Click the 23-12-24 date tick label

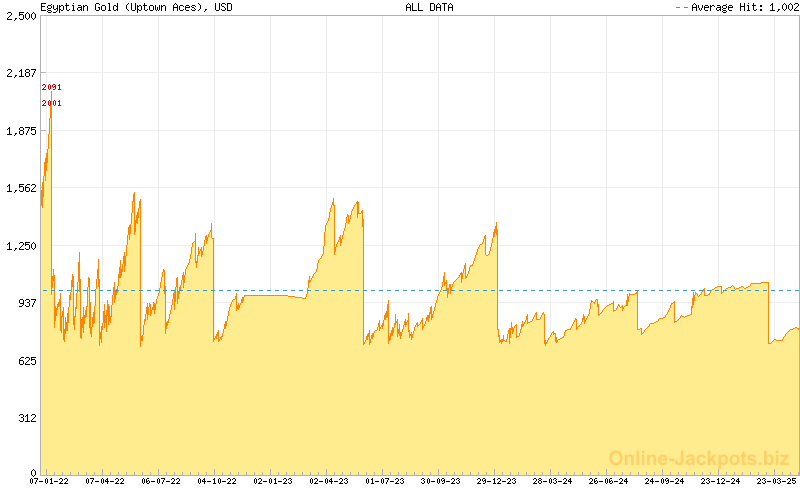[x=721, y=481]
